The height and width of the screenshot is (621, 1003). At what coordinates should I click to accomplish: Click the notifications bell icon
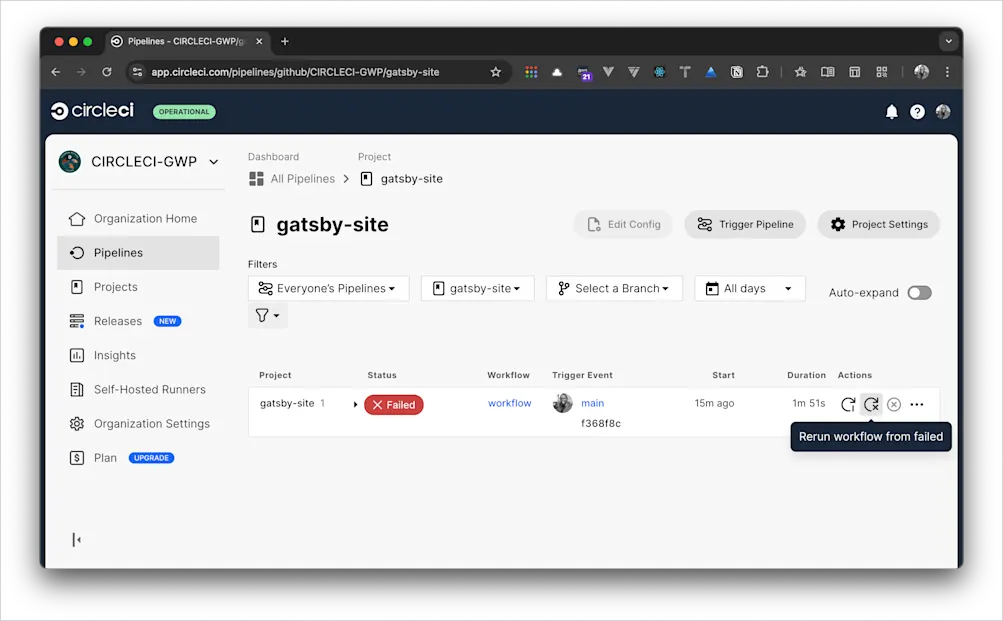tap(891, 111)
